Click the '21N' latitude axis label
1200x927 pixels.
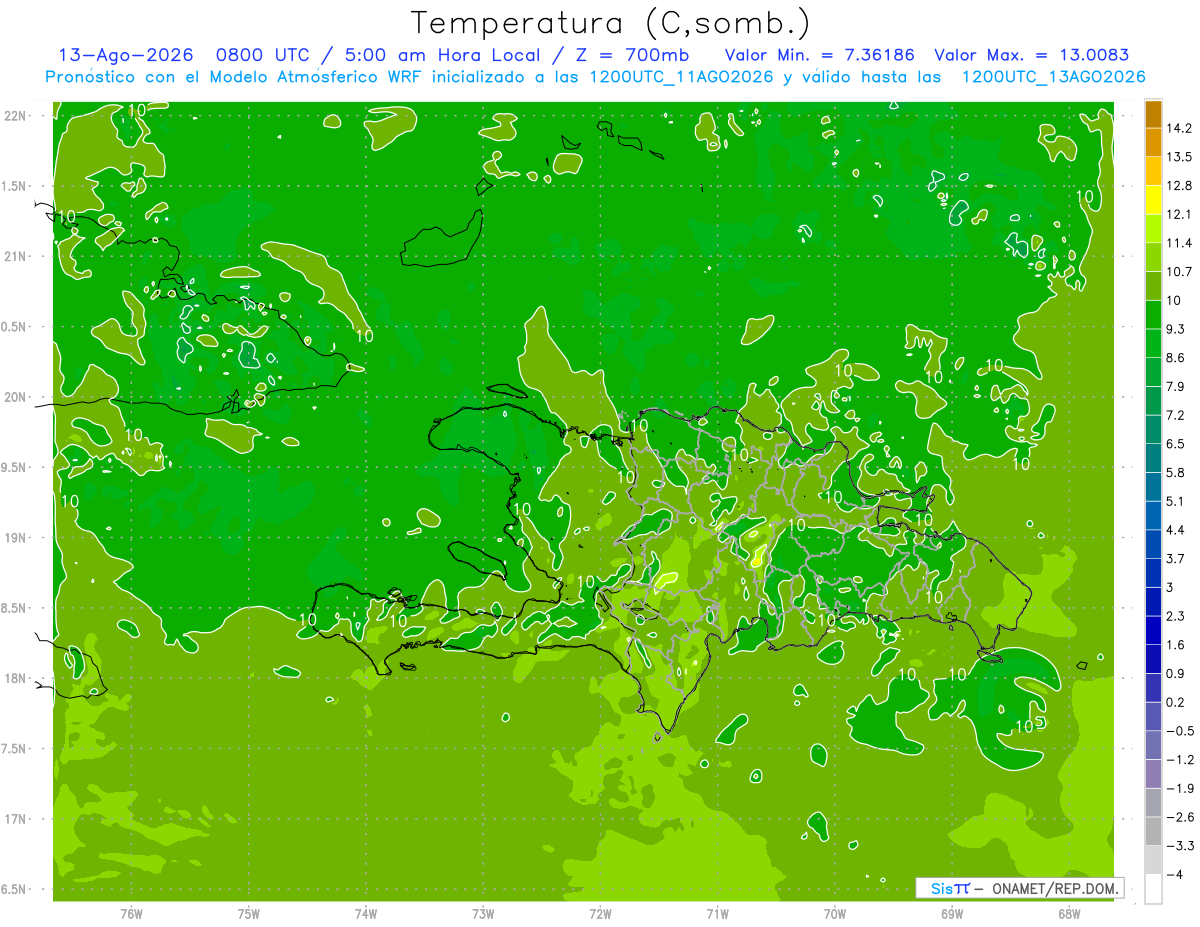(x=14, y=257)
